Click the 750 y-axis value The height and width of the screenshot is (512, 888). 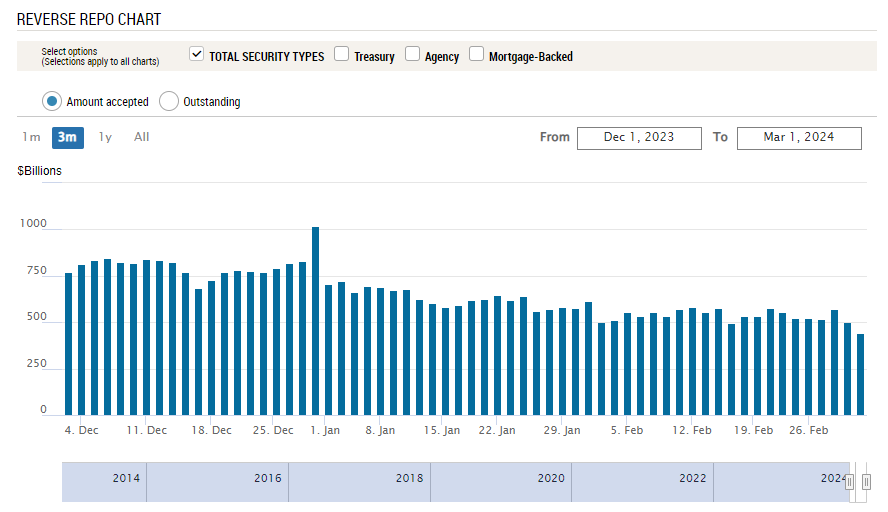(37, 270)
